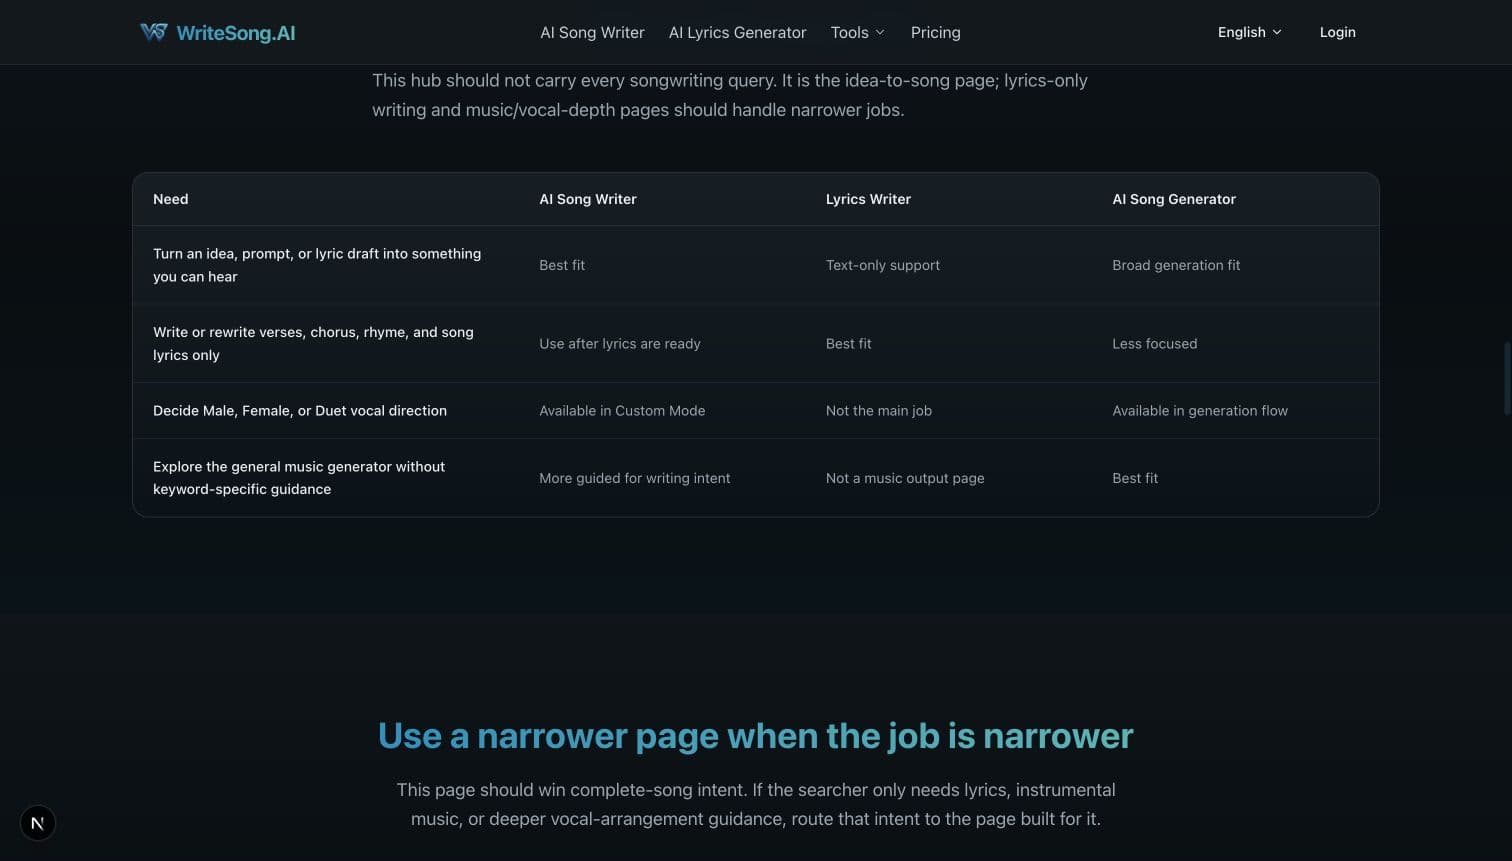Screen dimensions: 1512x861
Task: Click the Not the main job cell
Action: point(879,410)
